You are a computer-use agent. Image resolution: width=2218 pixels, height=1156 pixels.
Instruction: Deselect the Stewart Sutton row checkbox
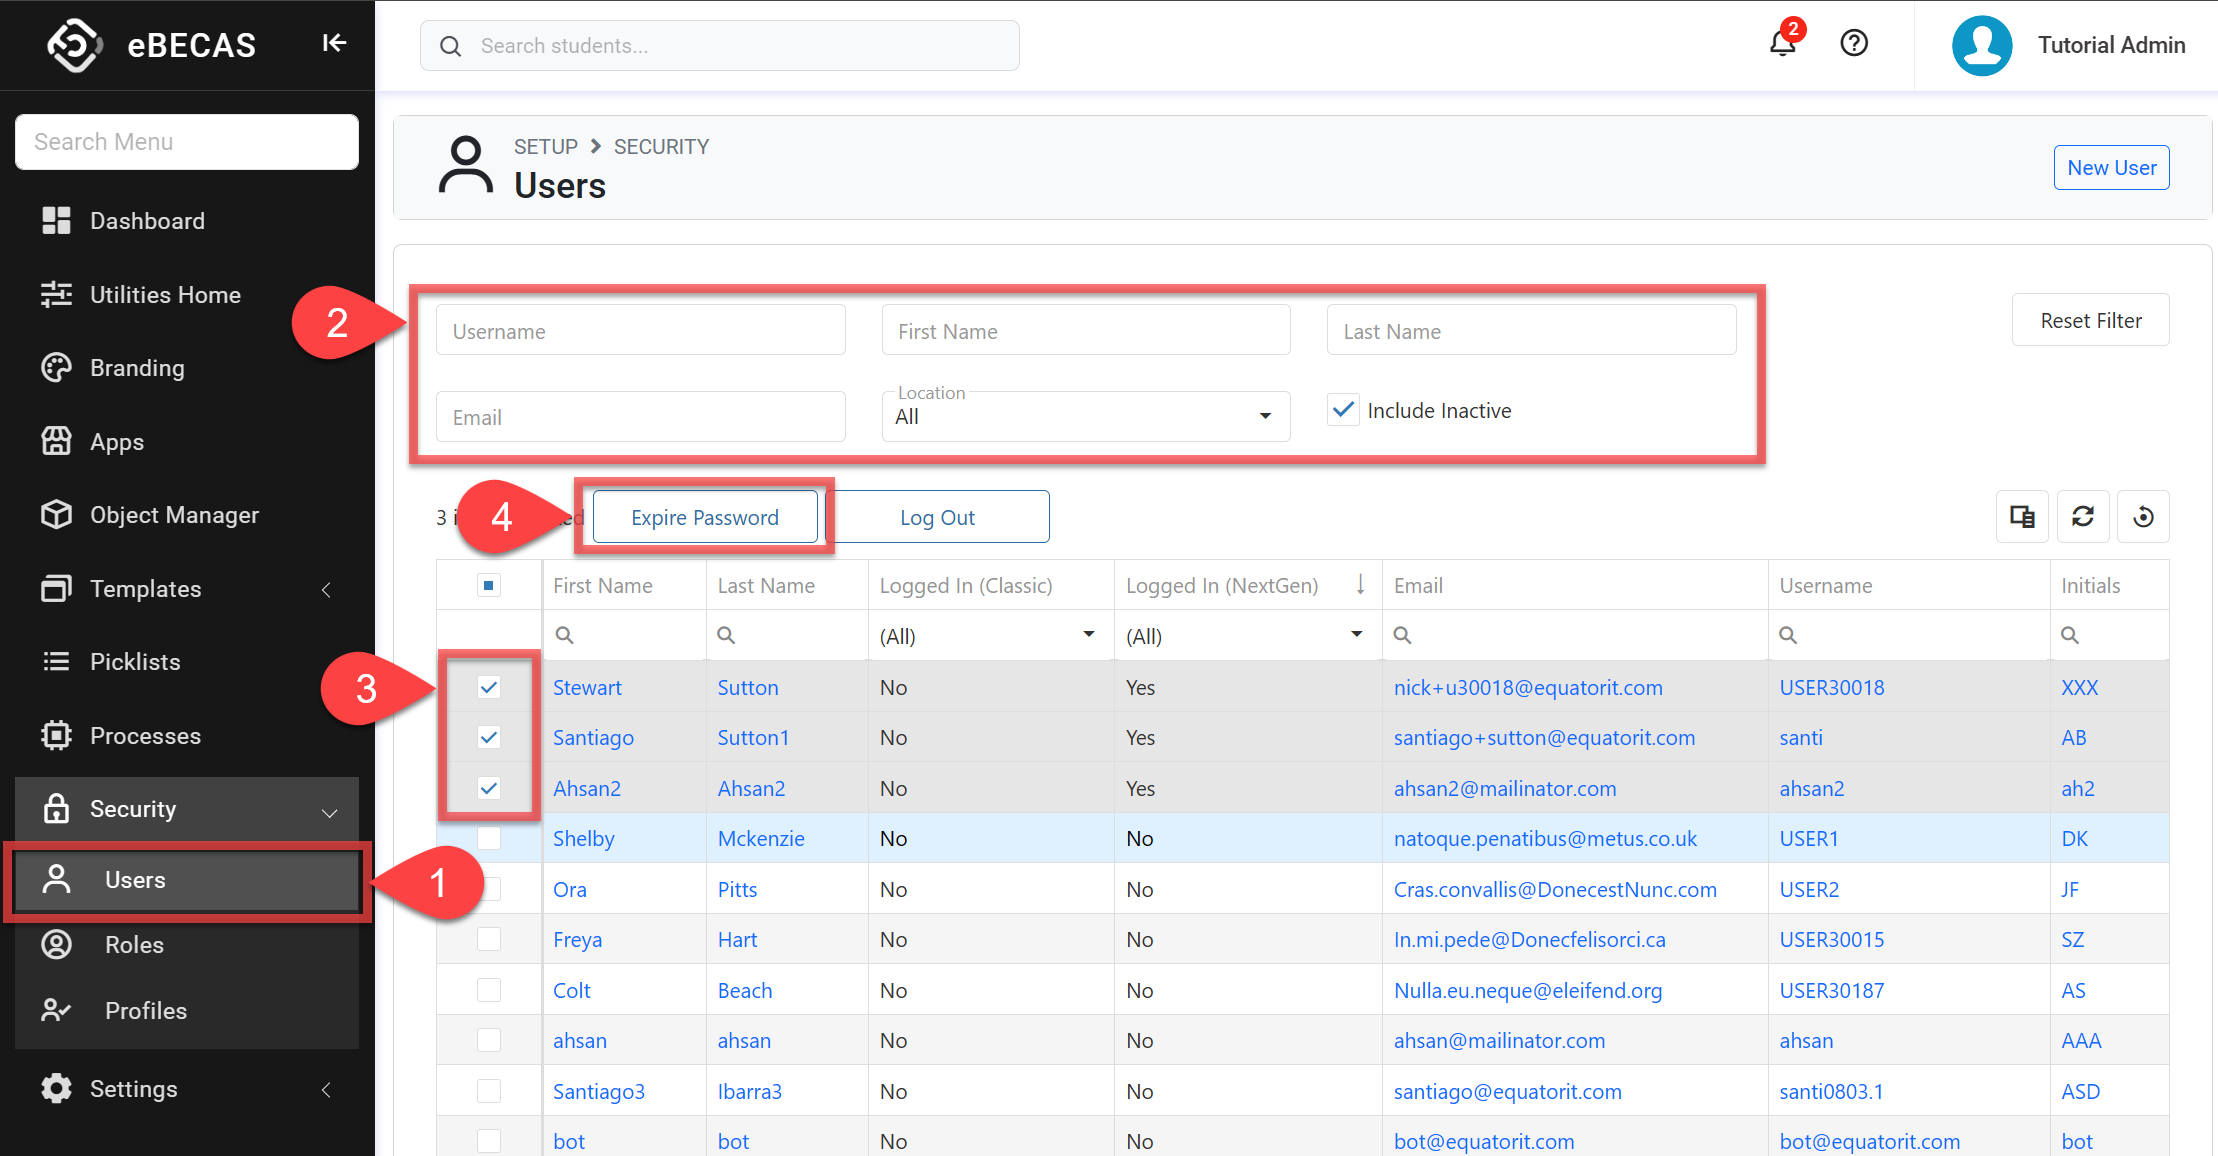[489, 687]
